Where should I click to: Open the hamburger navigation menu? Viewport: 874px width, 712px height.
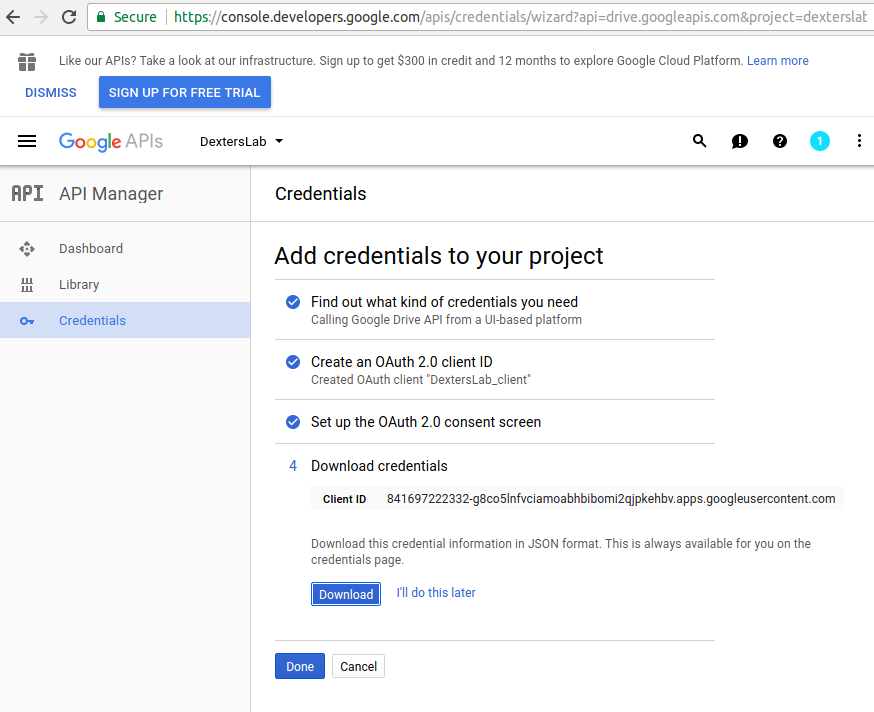pyautogui.click(x=27, y=141)
